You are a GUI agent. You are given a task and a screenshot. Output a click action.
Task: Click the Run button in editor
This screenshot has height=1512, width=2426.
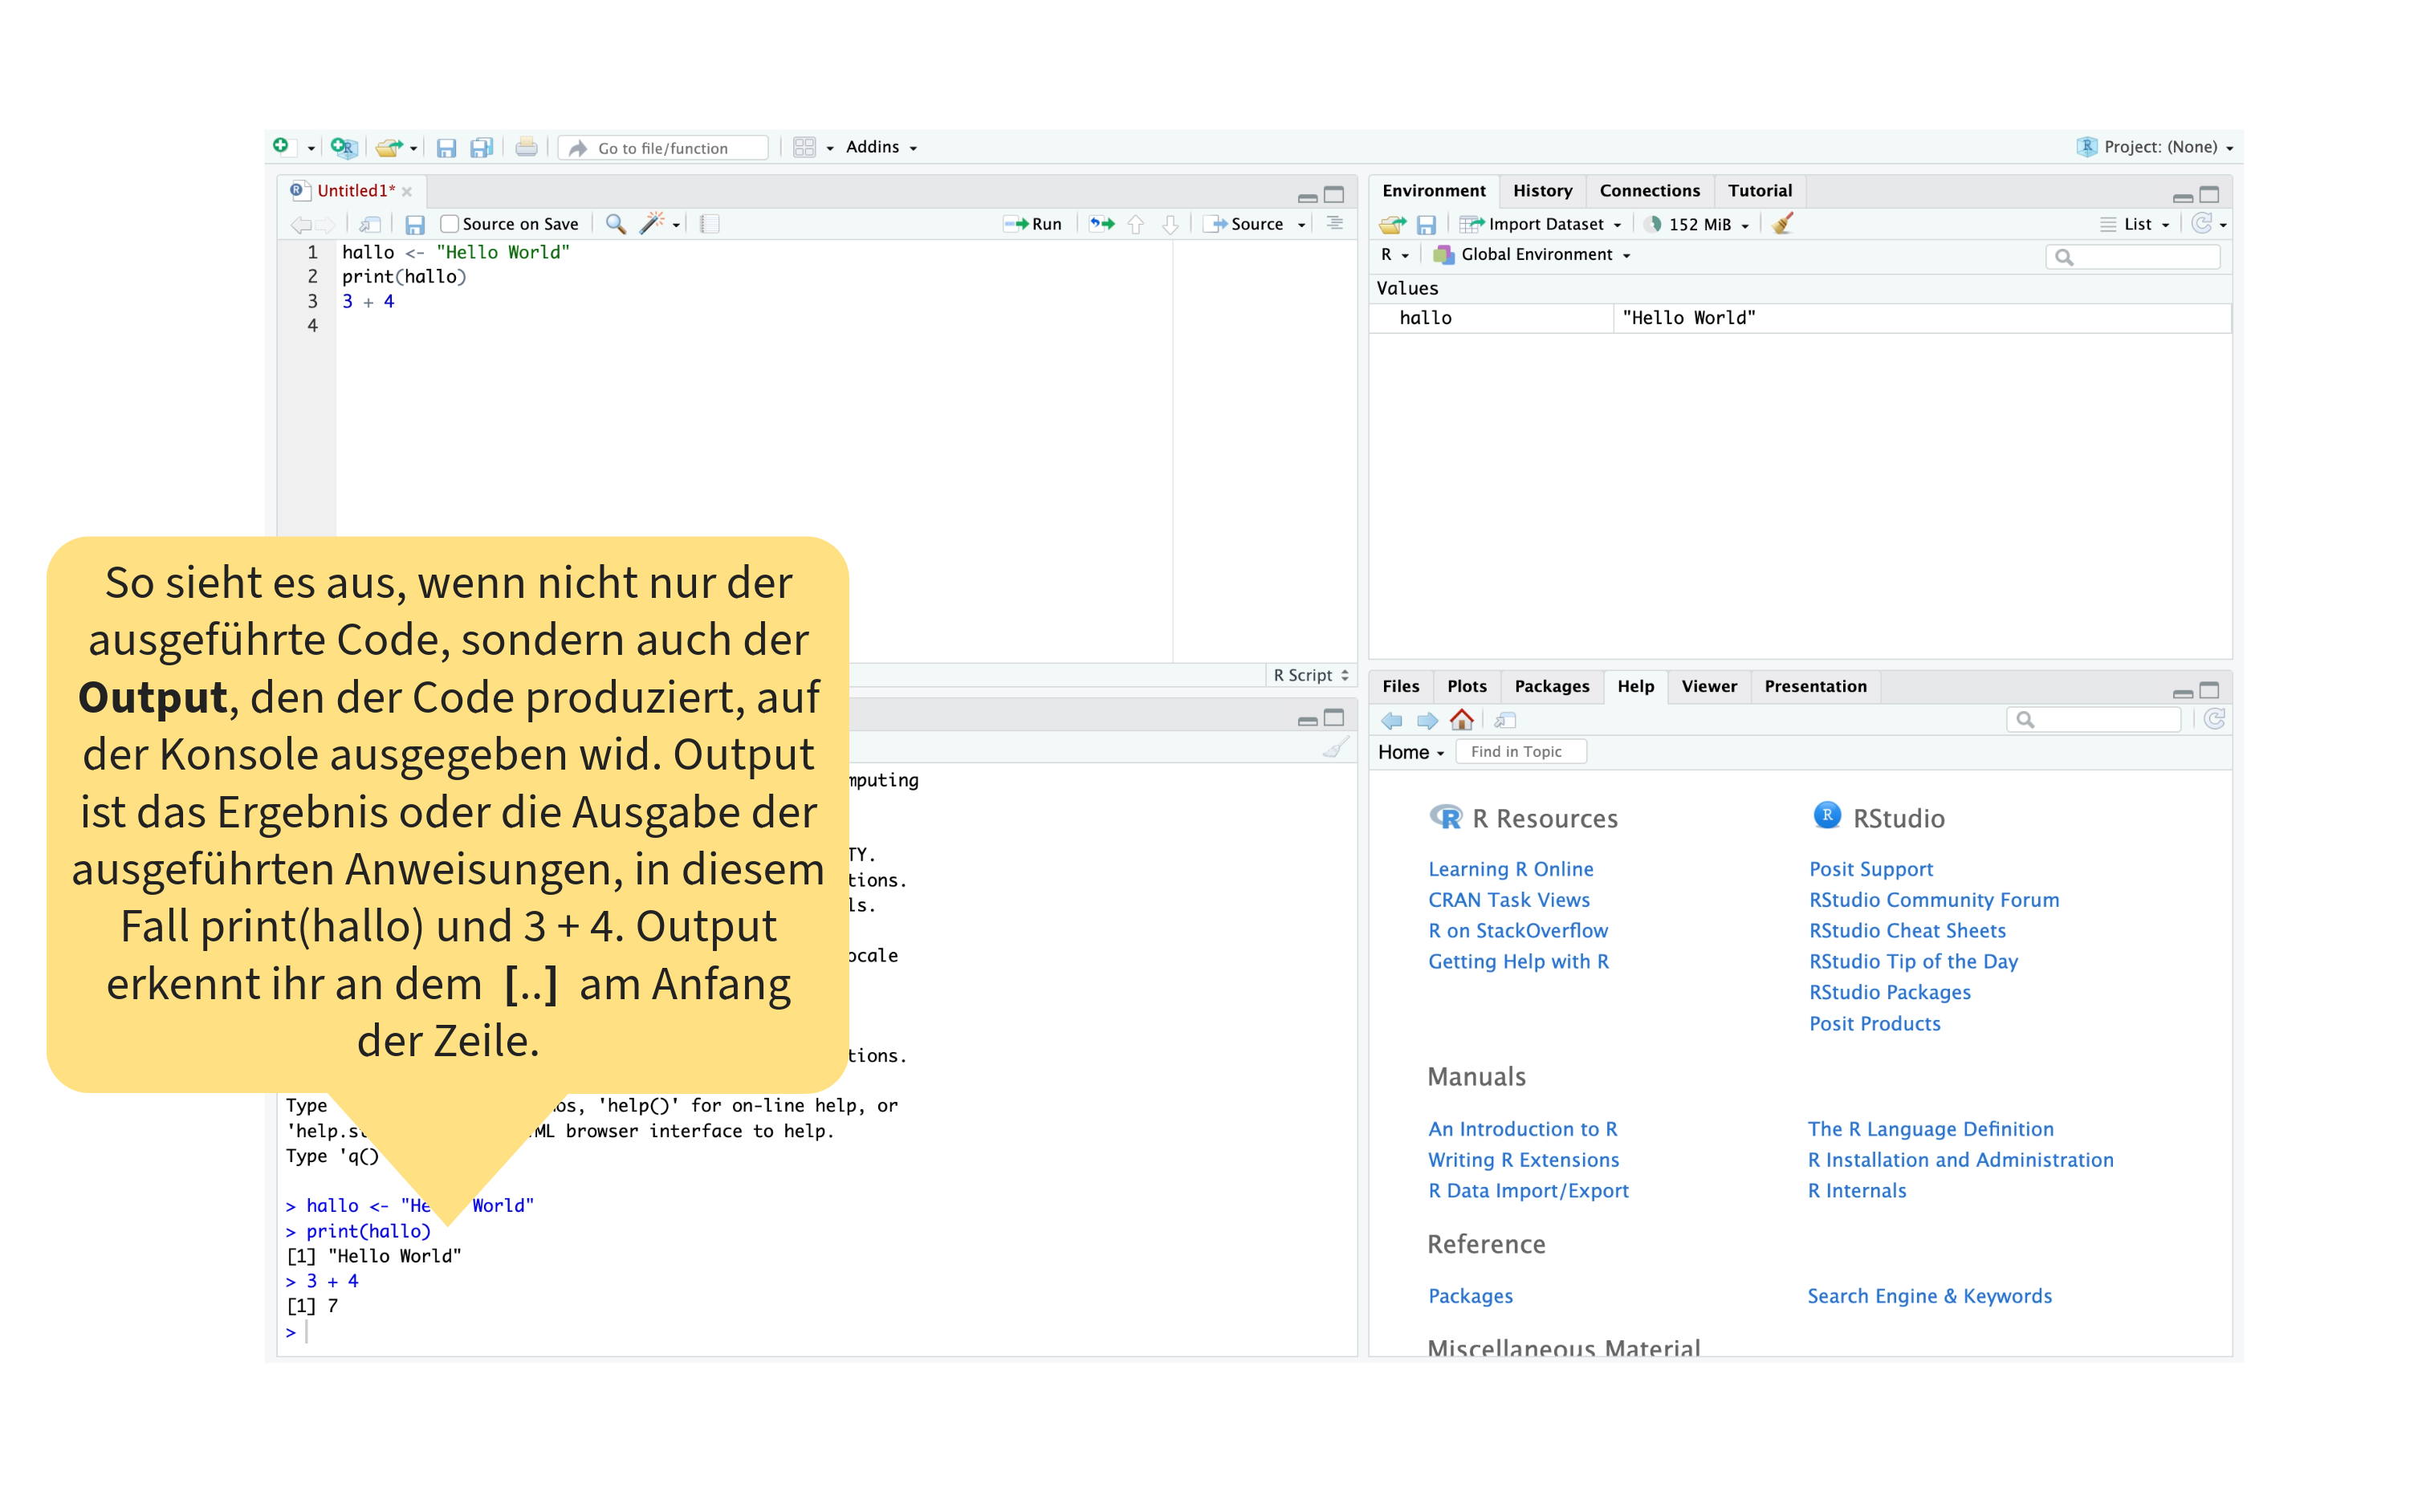(1033, 224)
